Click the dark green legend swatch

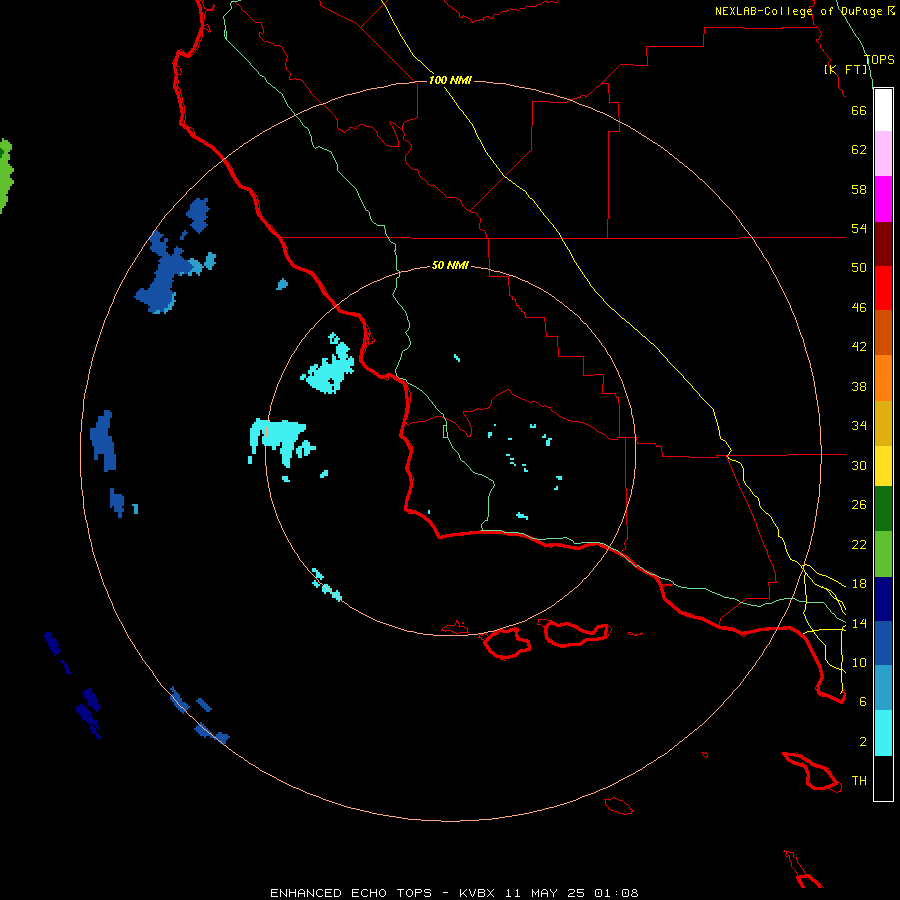(x=883, y=509)
